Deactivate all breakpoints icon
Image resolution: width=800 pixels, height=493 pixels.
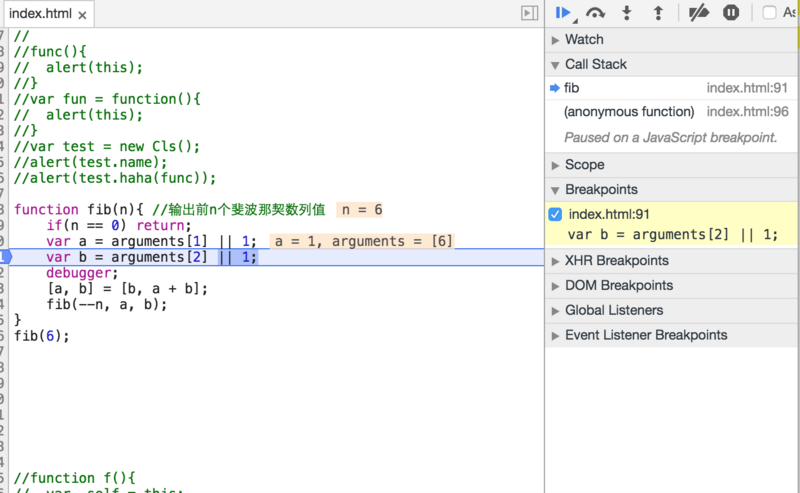[700, 13]
